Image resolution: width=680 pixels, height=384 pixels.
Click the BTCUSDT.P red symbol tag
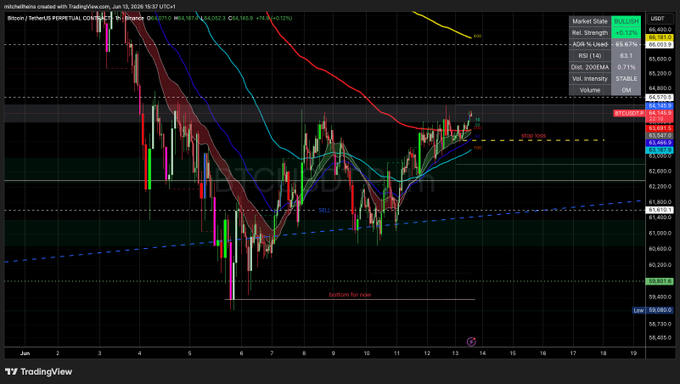click(628, 113)
